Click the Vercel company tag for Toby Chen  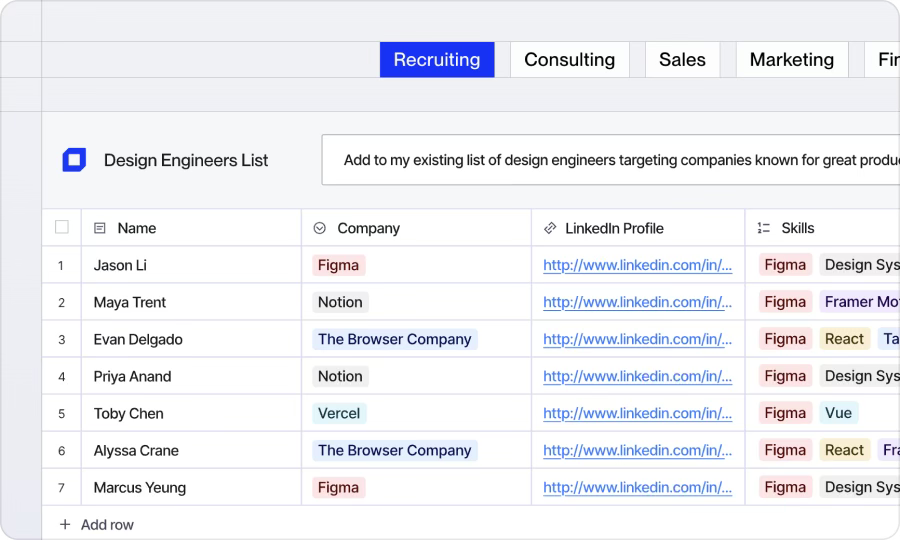[x=339, y=413]
